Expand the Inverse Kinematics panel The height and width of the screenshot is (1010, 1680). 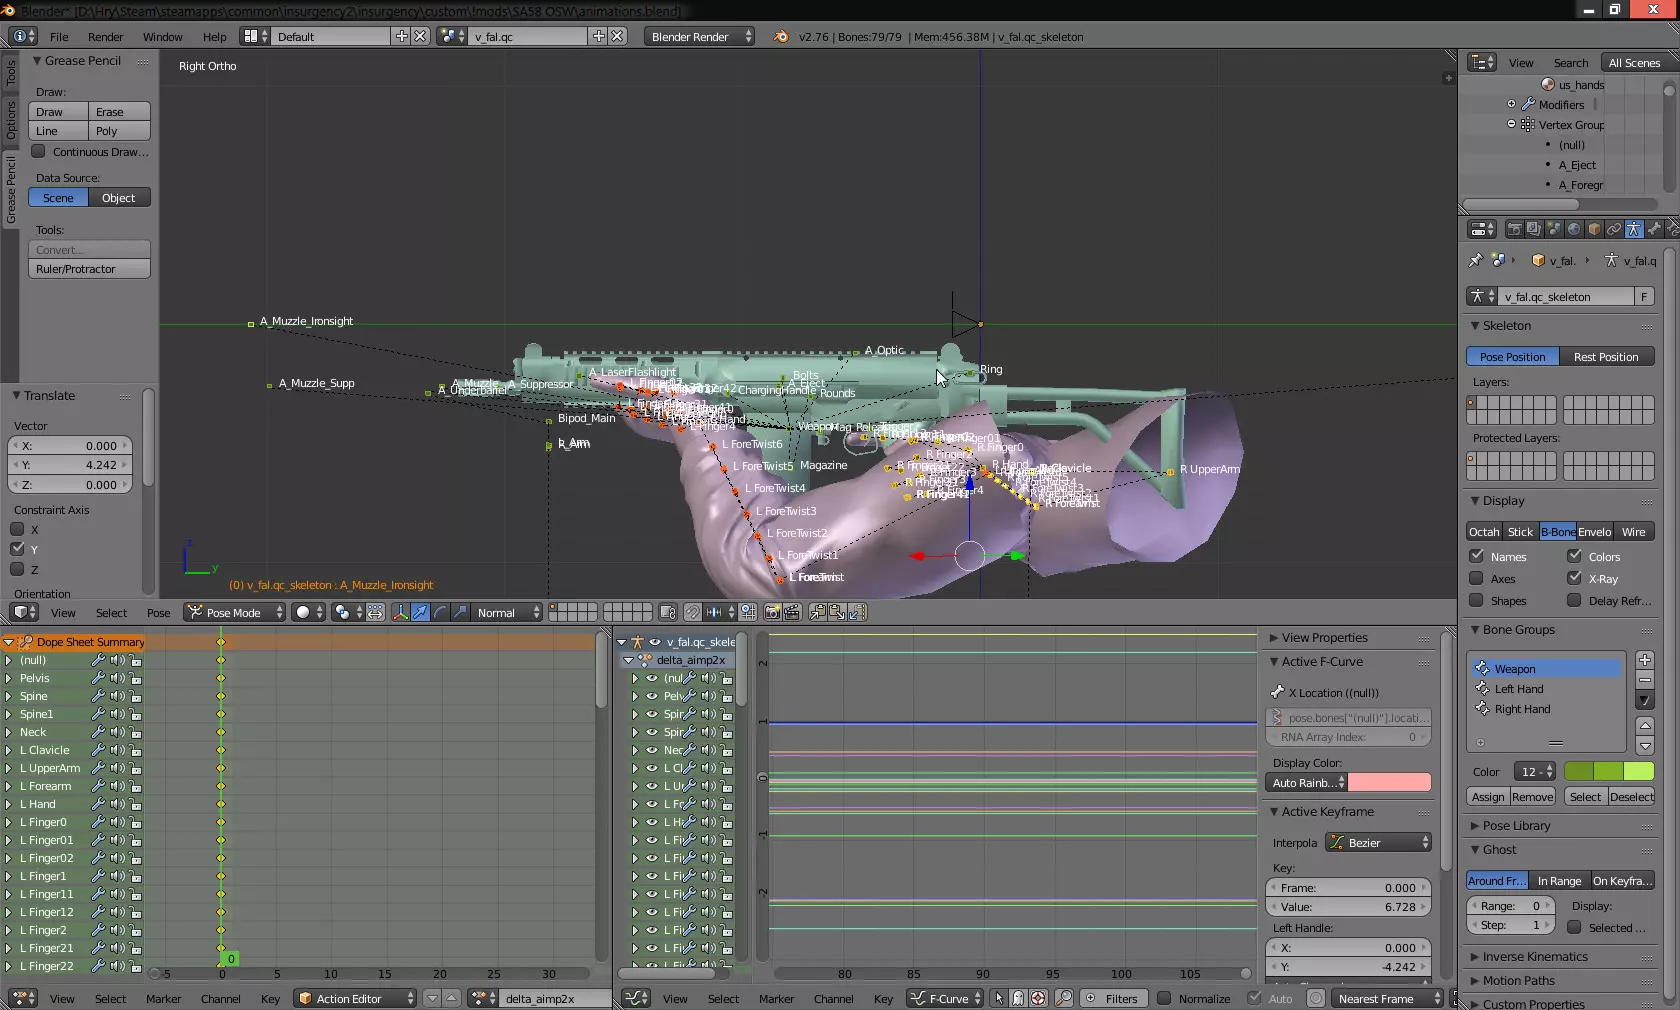pyautogui.click(x=1534, y=957)
